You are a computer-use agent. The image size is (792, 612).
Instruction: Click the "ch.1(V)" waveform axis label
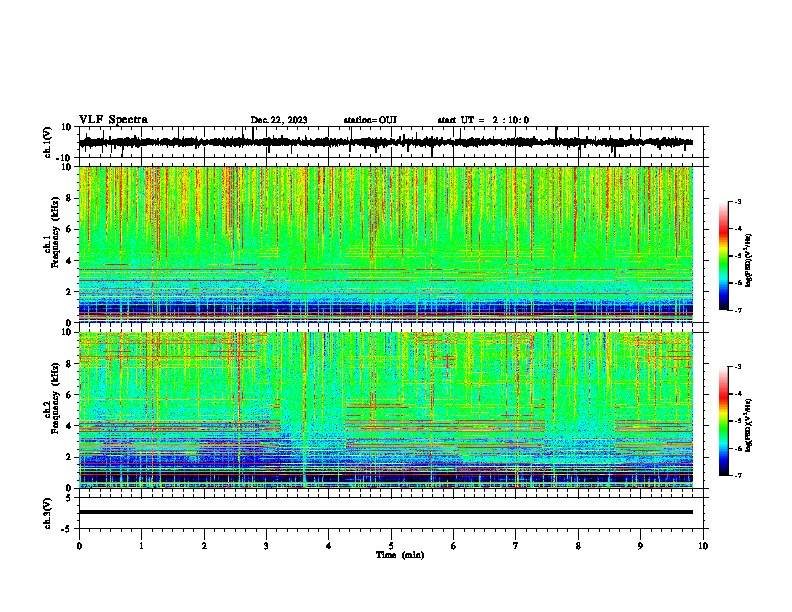(x=48, y=142)
